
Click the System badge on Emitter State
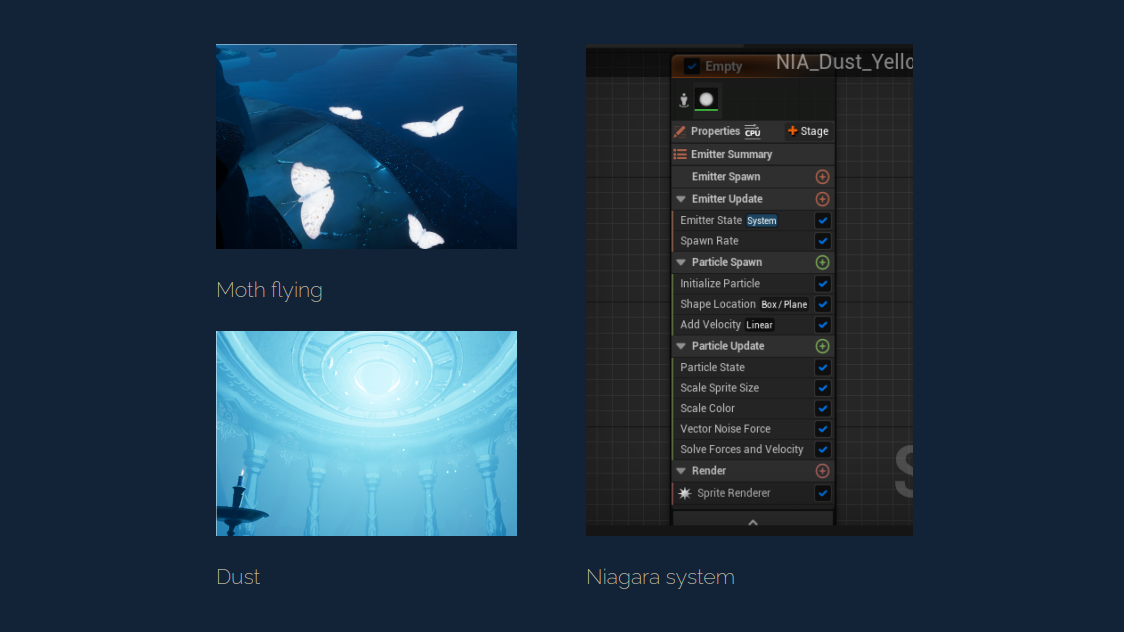[761, 221]
